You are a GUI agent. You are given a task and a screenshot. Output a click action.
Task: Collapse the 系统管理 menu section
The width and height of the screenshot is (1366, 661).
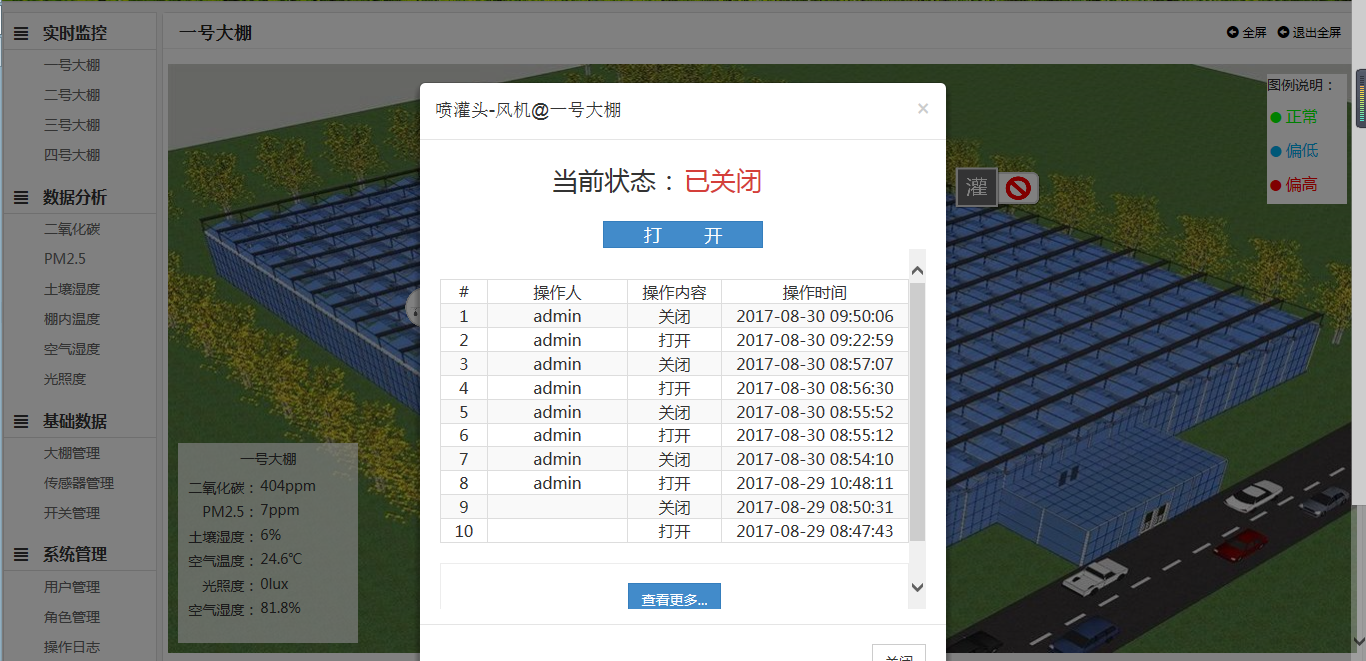75,554
